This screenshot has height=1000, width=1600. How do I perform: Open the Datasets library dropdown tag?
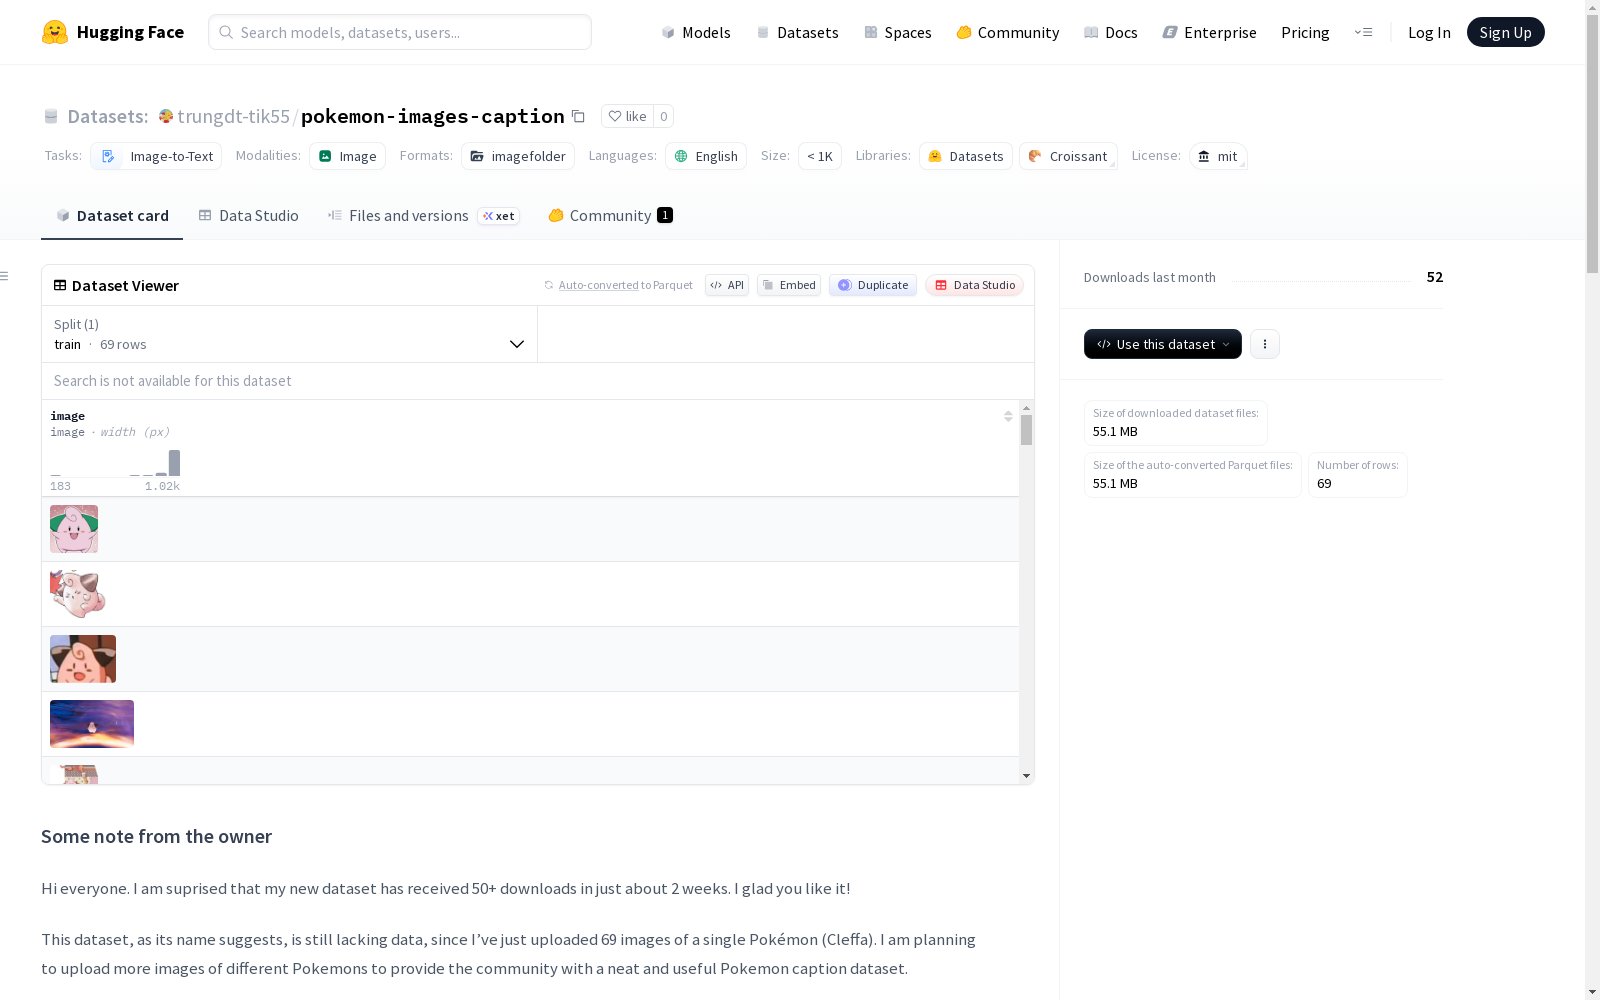(x=966, y=156)
